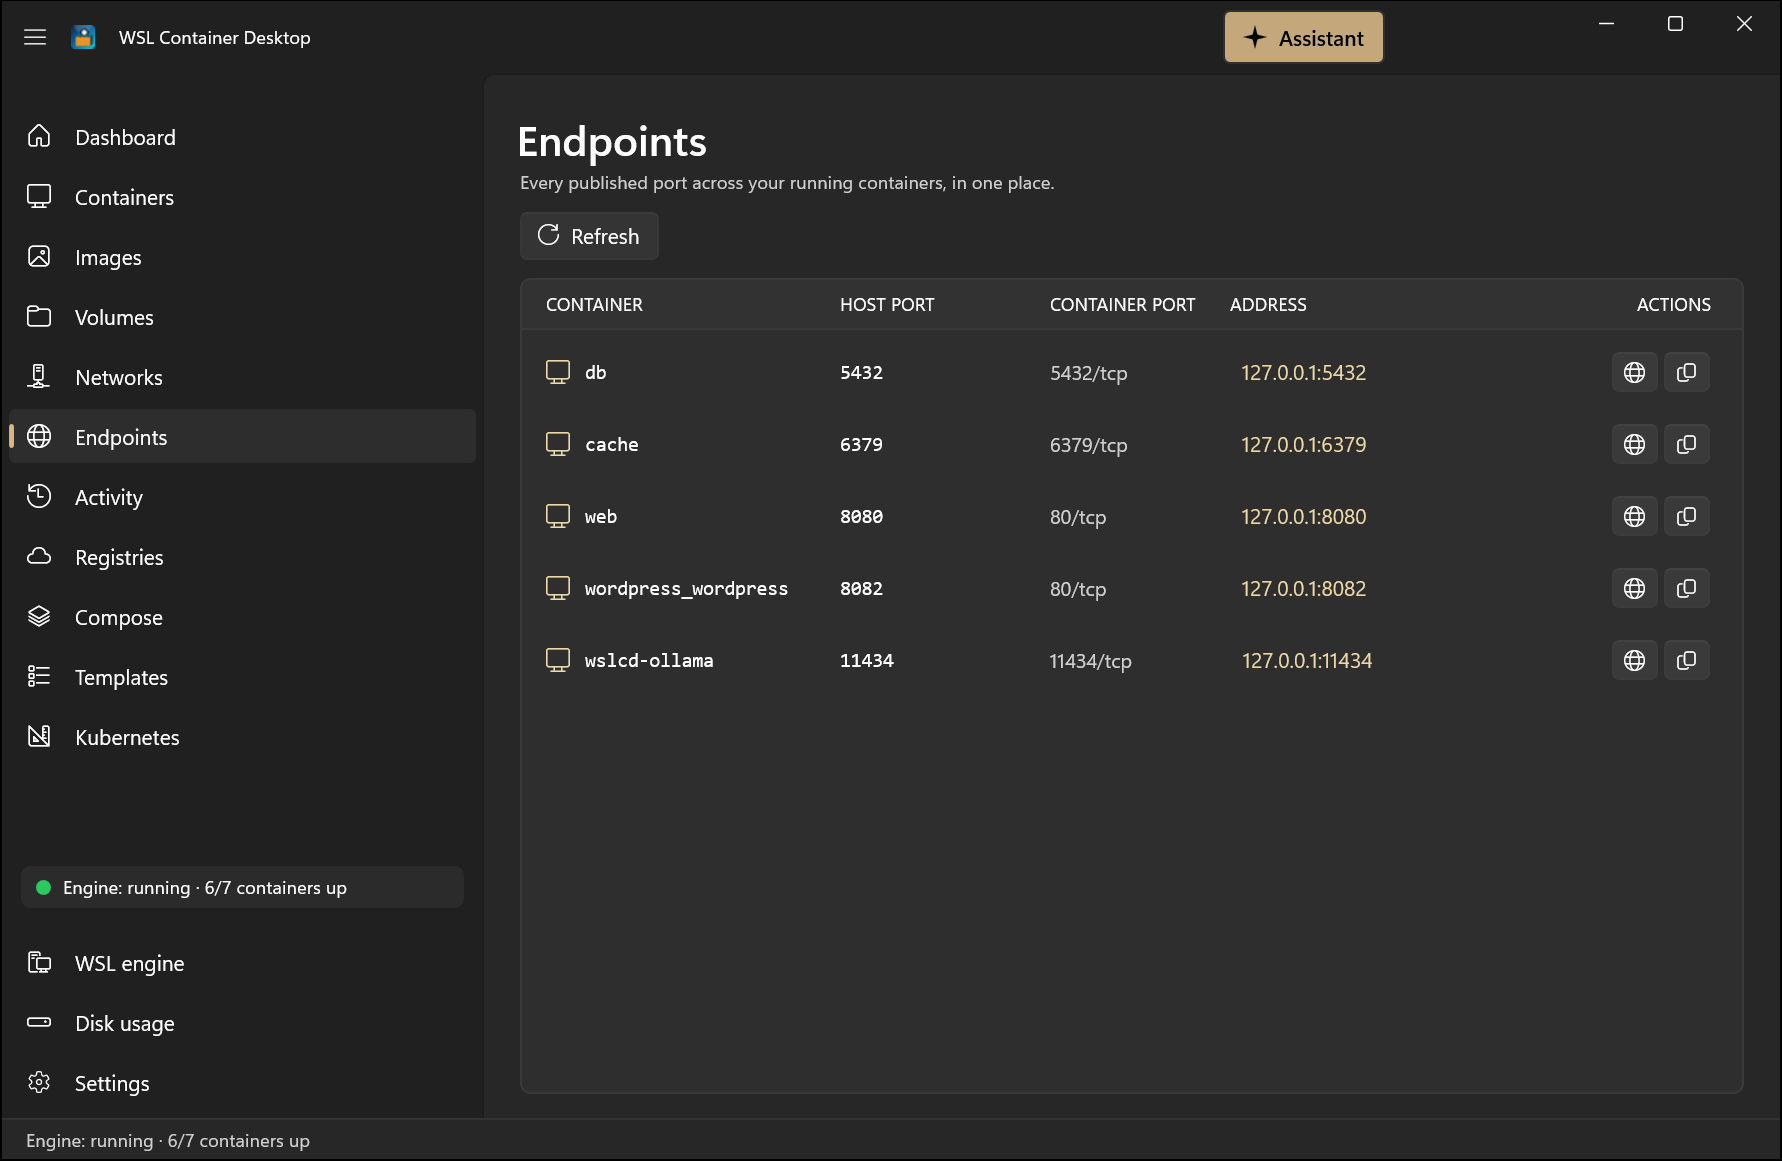Click address link 127.0.0.1:8082

click(1303, 588)
